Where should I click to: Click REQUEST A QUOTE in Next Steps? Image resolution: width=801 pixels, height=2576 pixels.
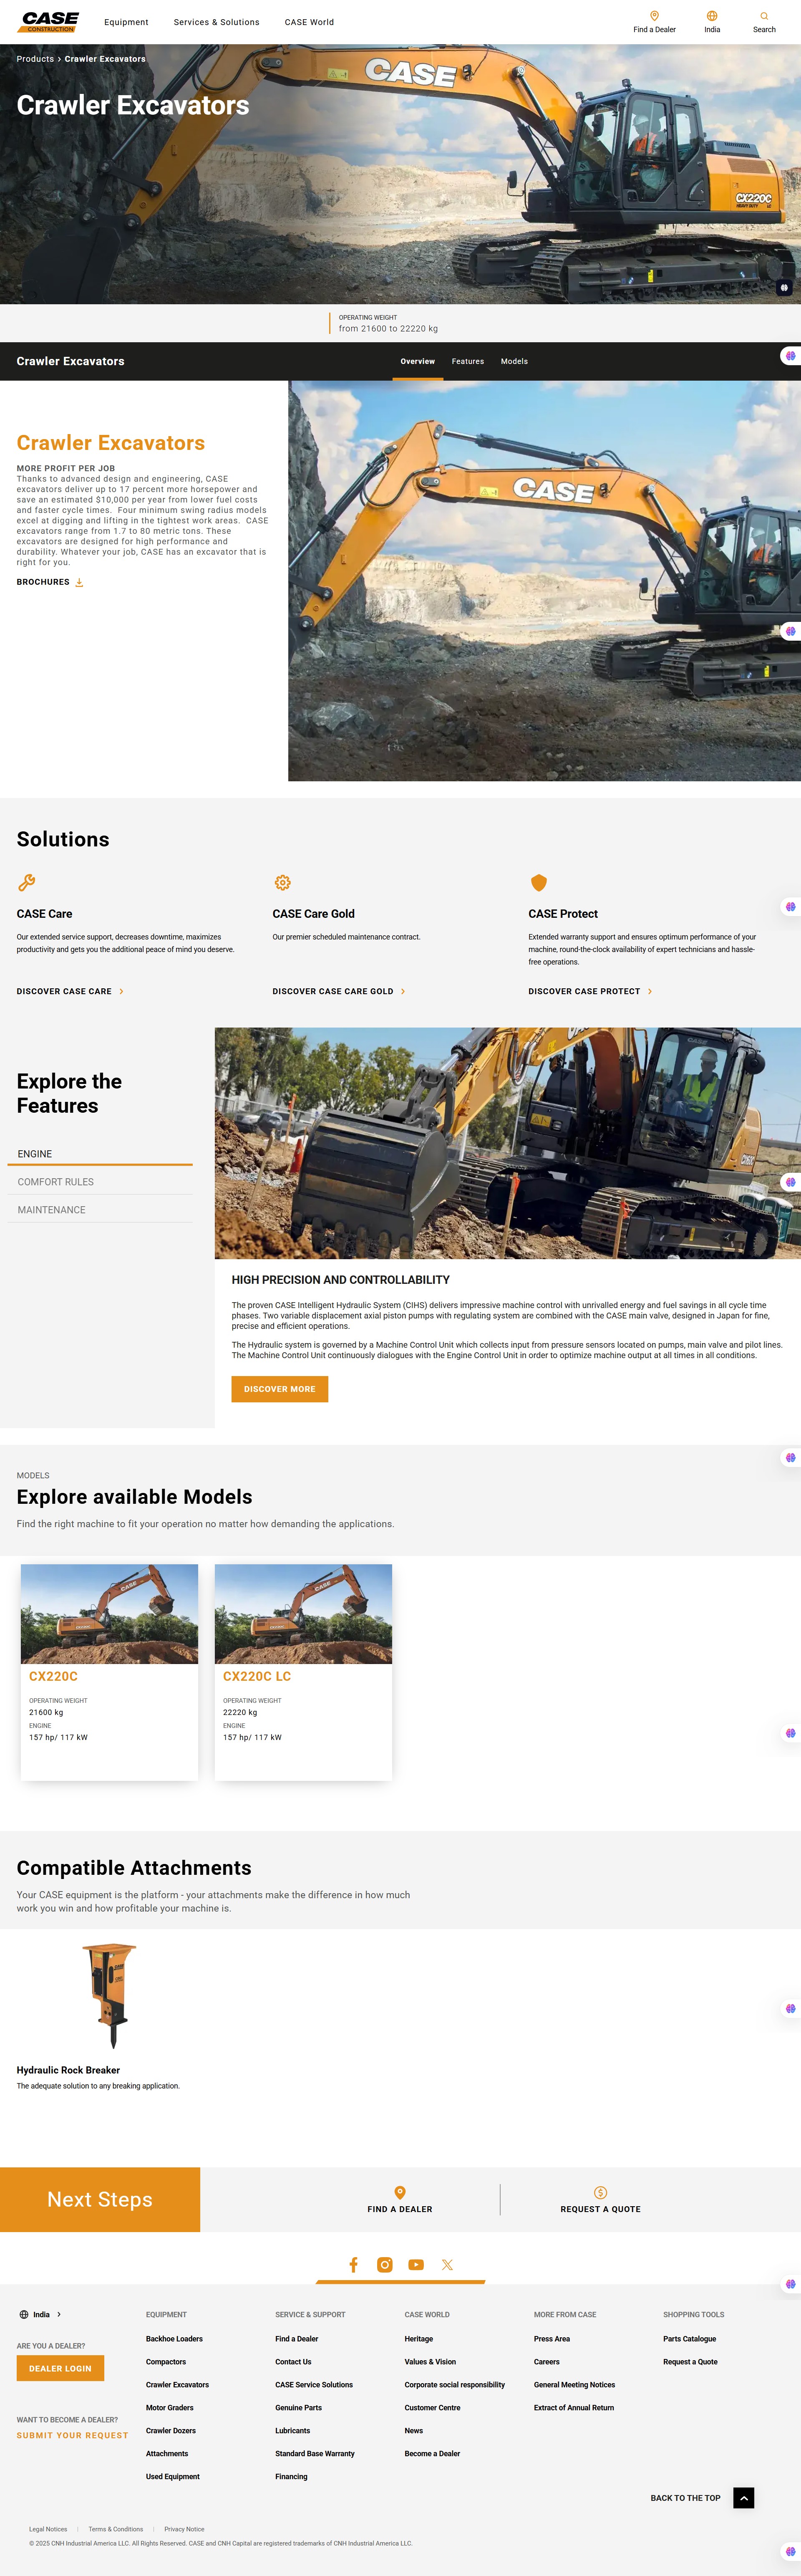tap(600, 2209)
